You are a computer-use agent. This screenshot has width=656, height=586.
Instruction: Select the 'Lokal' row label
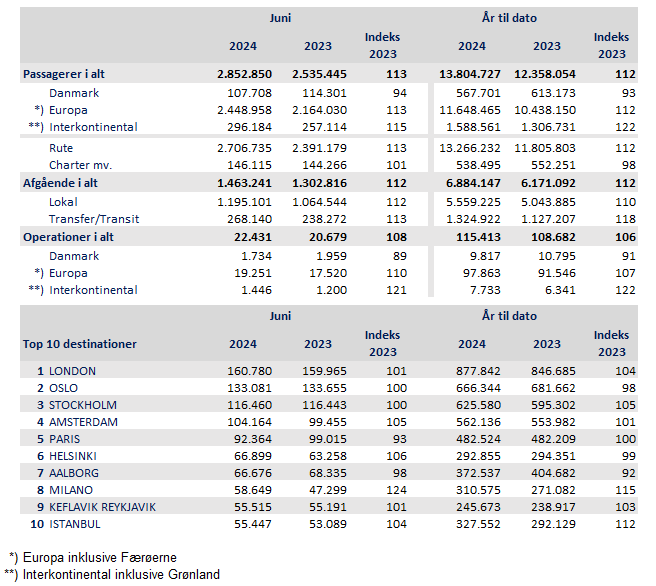click(x=65, y=202)
